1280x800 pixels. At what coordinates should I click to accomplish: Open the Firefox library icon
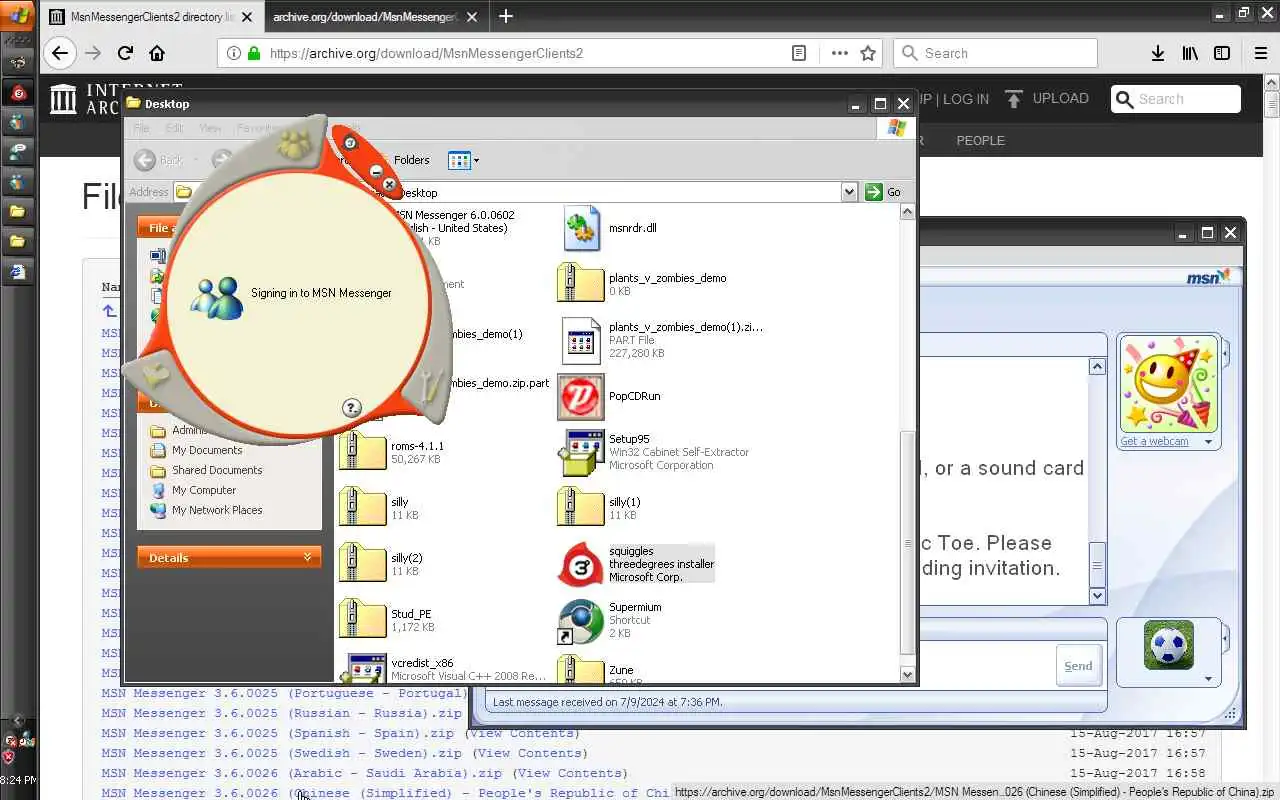pyautogui.click(x=1190, y=53)
